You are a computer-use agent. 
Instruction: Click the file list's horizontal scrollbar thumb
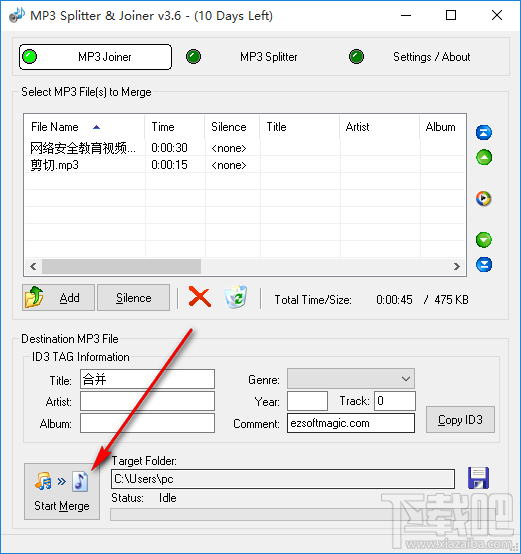[x=122, y=266]
